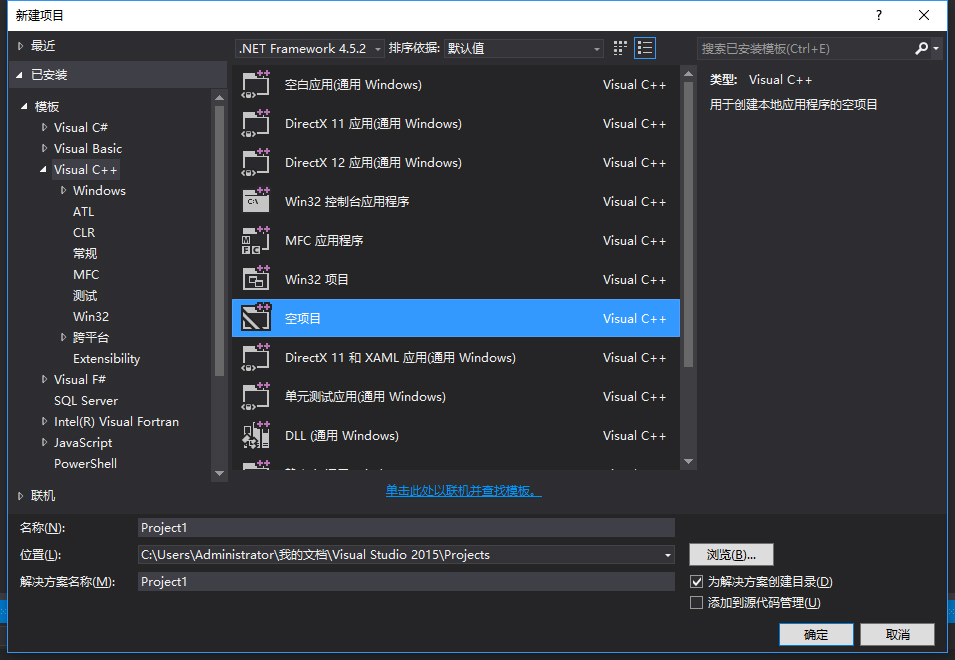Choose the DirectX 11 应用 template icon

256,123
